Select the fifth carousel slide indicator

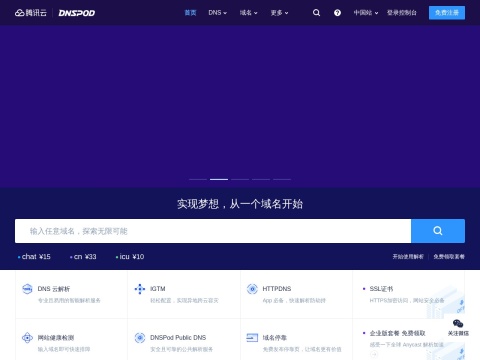tap(282, 179)
